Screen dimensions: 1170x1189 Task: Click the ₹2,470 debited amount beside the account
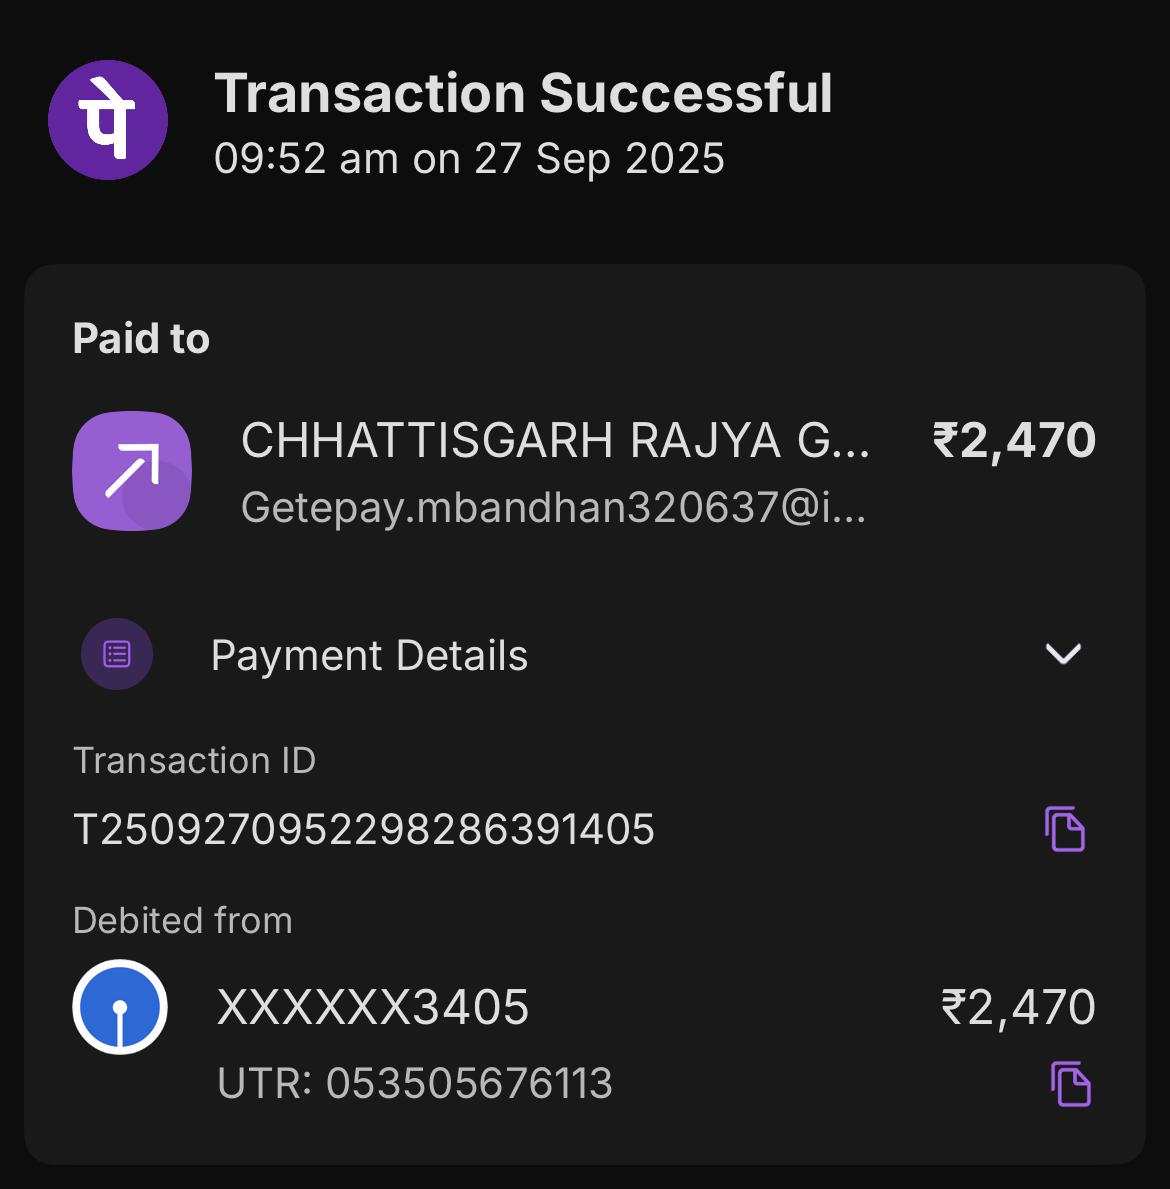coord(1018,1007)
